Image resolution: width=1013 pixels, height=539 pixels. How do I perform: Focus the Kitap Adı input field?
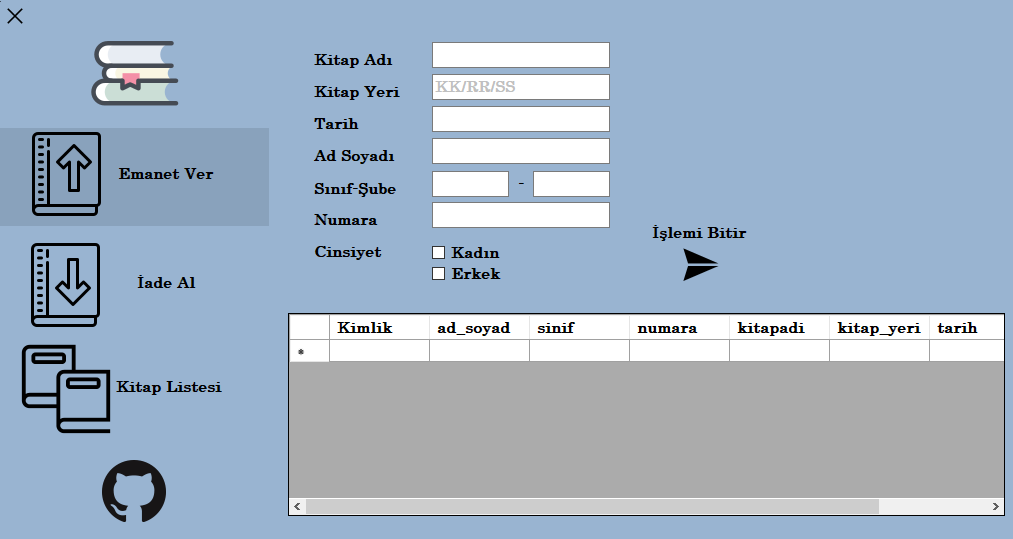(x=521, y=55)
